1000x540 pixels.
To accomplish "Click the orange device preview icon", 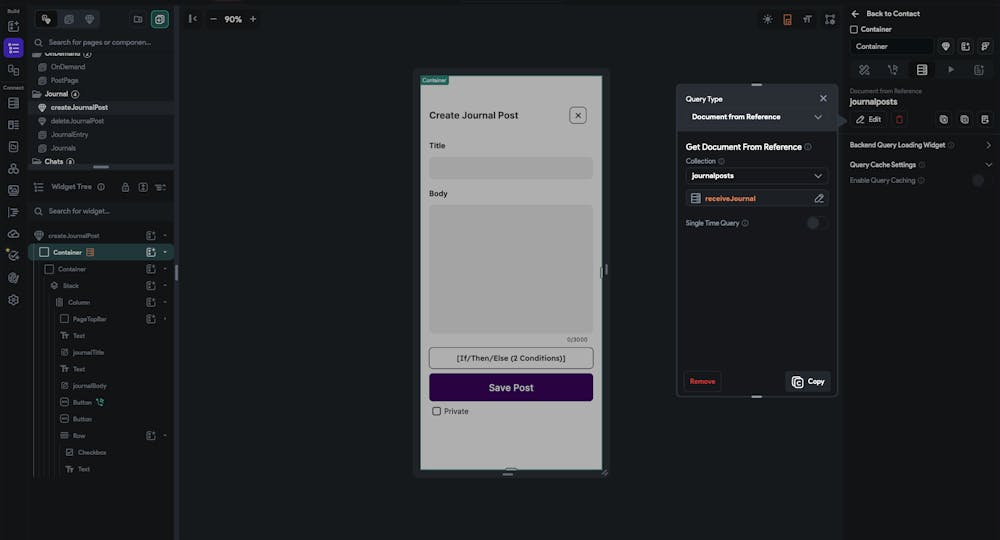I will click(x=788, y=19).
